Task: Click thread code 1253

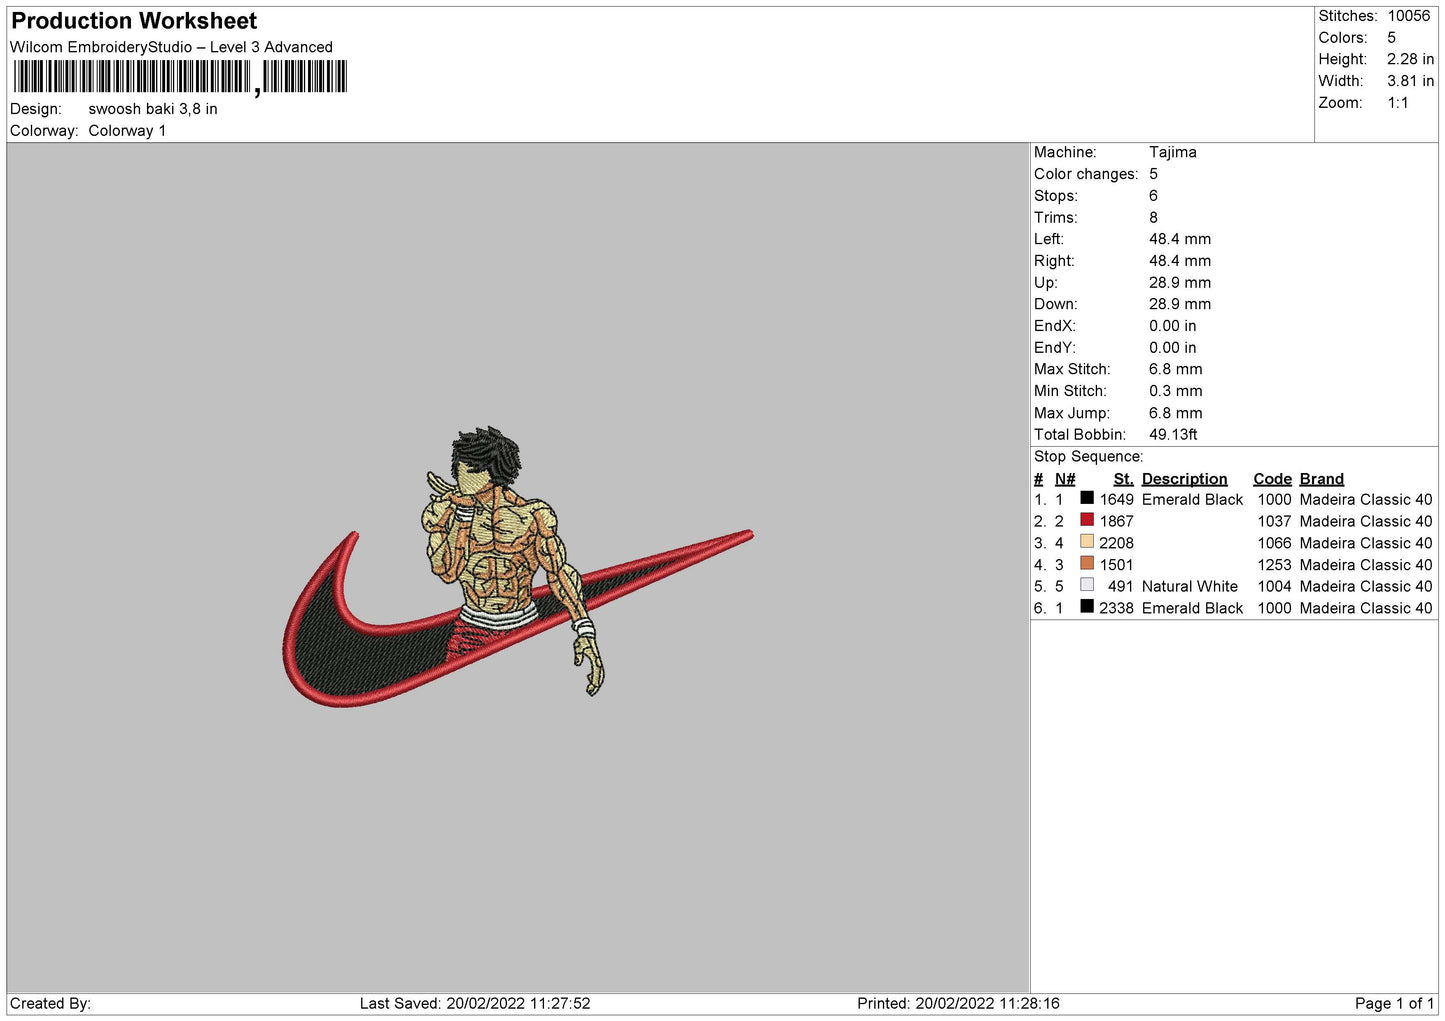Action: pos(1274,565)
